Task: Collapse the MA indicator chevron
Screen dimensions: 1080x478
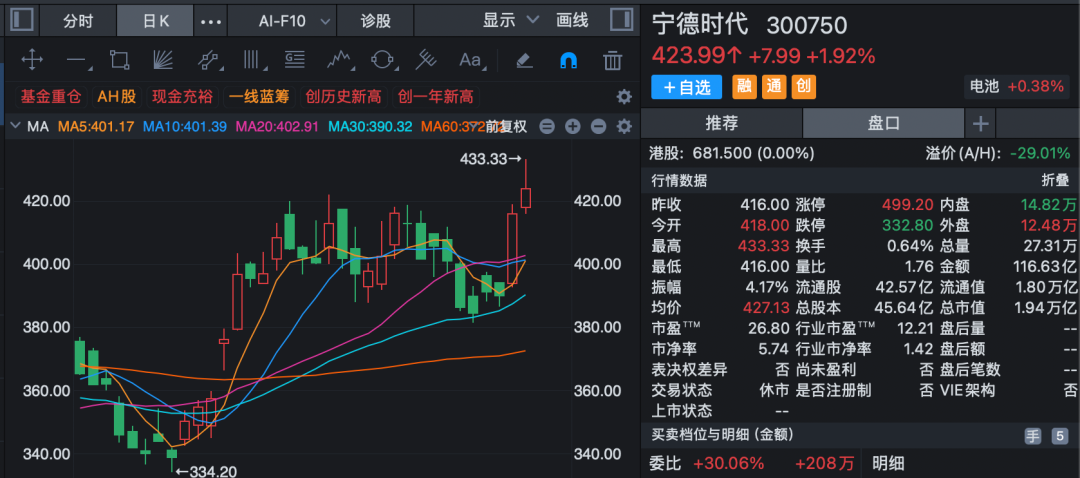Action: point(13,127)
